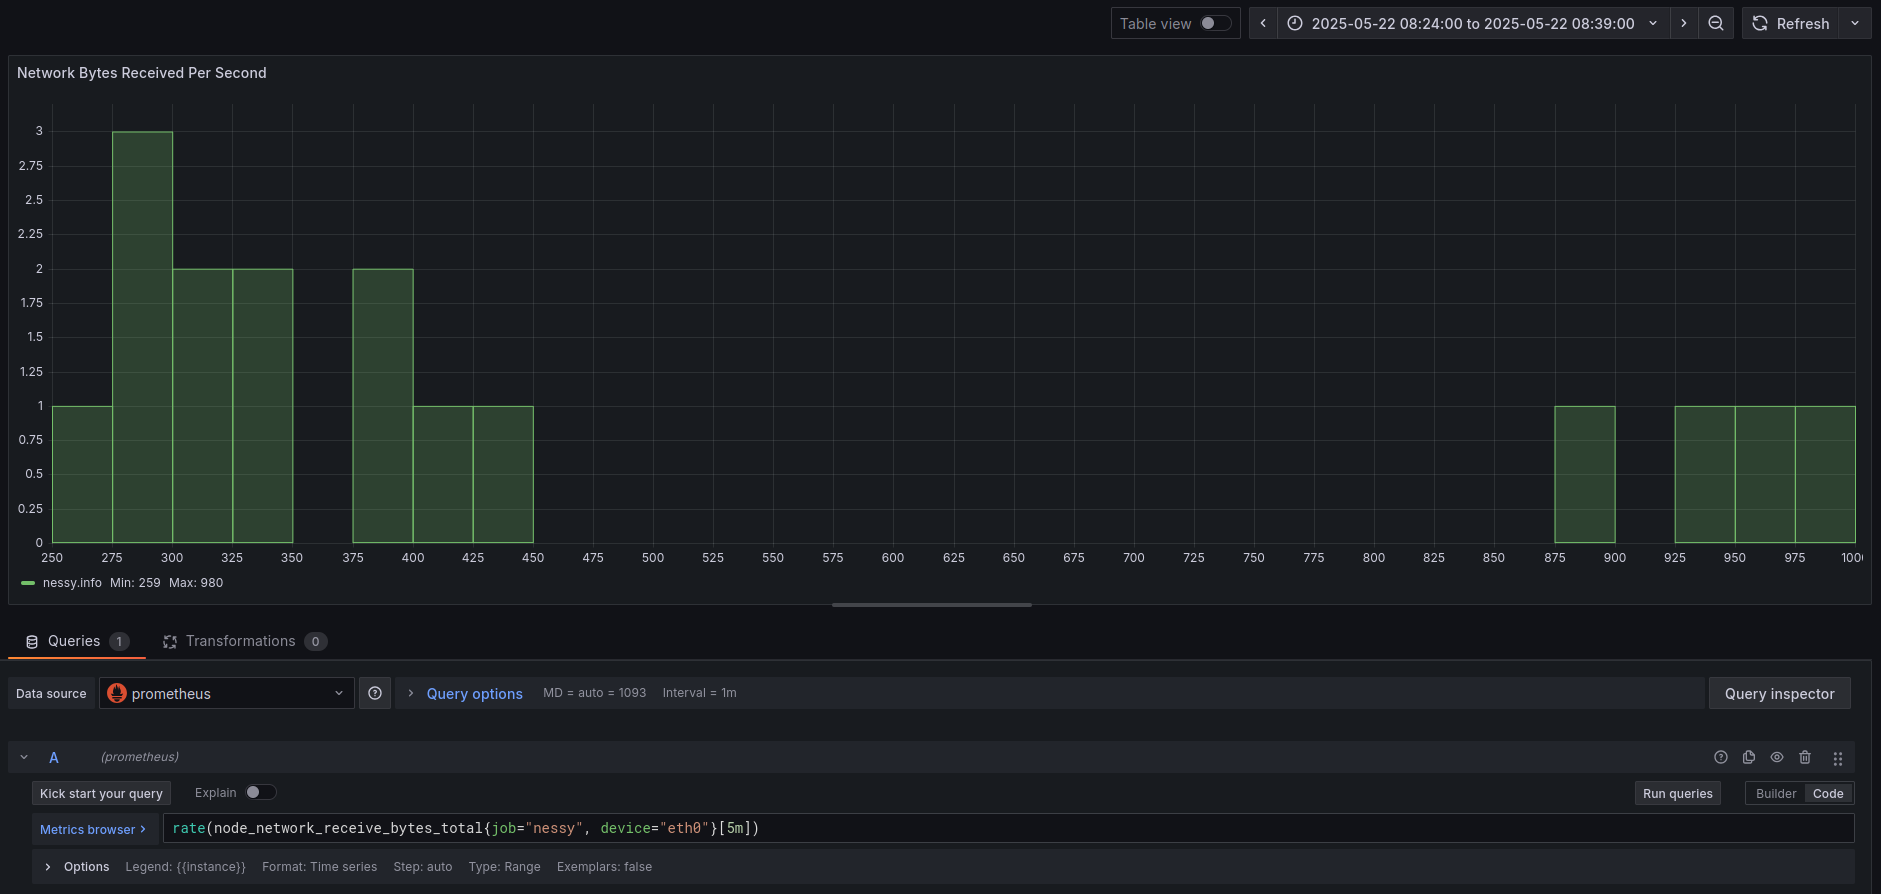This screenshot has width=1881, height=894.
Task: Click into the PromQL query editor
Action: tap(1008, 828)
